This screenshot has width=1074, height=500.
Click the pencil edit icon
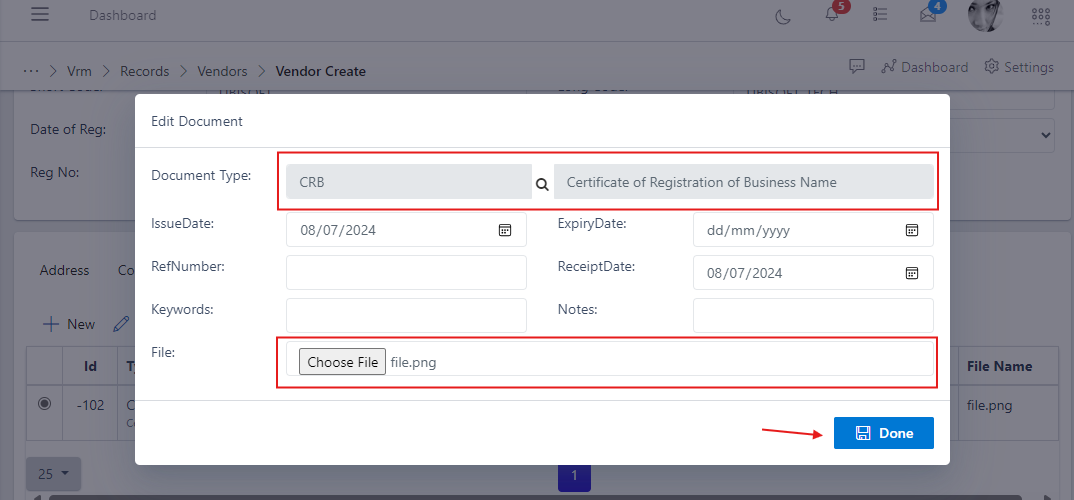pos(121,324)
